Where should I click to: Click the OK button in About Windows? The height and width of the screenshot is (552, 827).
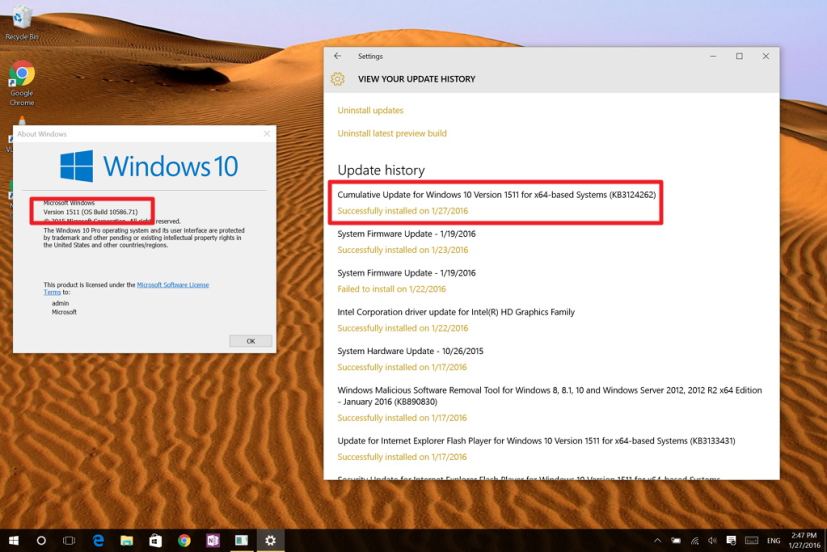tap(251, 341)
